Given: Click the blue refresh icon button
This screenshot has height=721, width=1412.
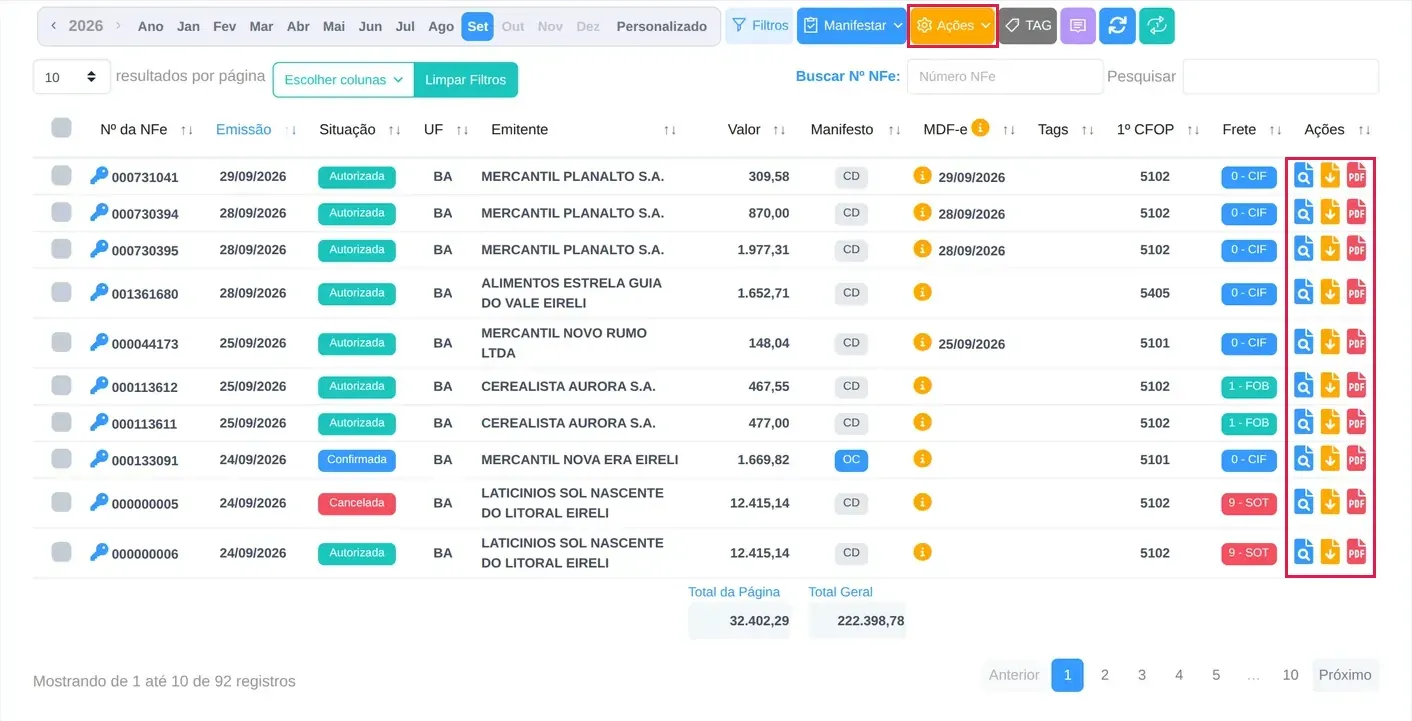Looking at the screenshot, I should click(x=1118, y=26).
